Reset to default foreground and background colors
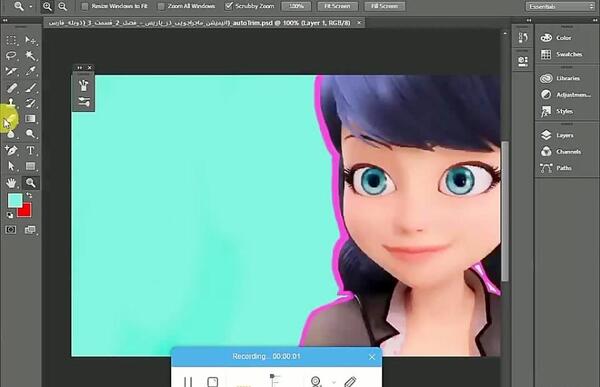The width and height of the screenshot is (600, 387). (x=10, y=216)
